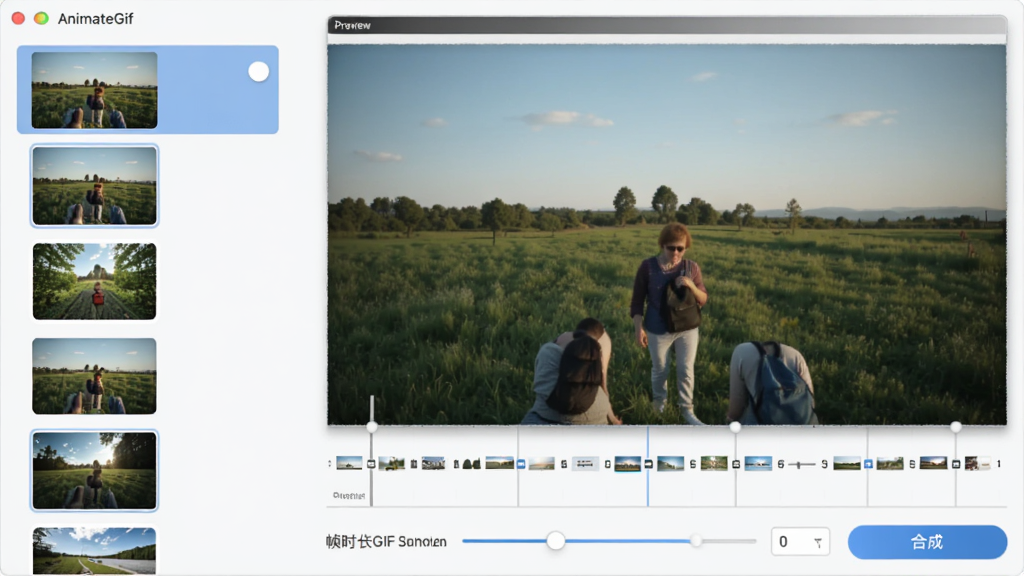This screenshot has width=1024, height=576.
Task: Select the first frame in the timeline strip
Action: pos(349,464)
